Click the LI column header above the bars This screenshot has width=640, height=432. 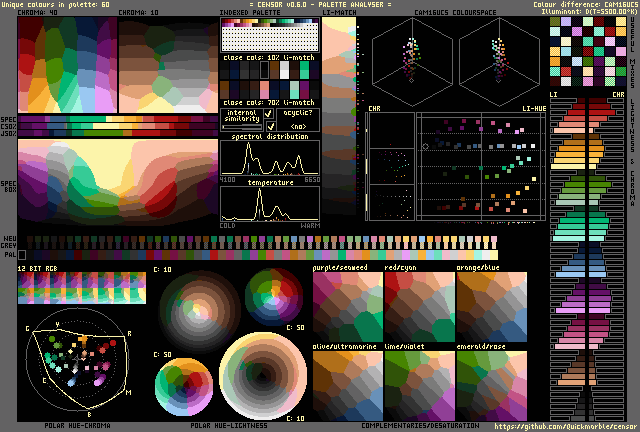(553, 94)
